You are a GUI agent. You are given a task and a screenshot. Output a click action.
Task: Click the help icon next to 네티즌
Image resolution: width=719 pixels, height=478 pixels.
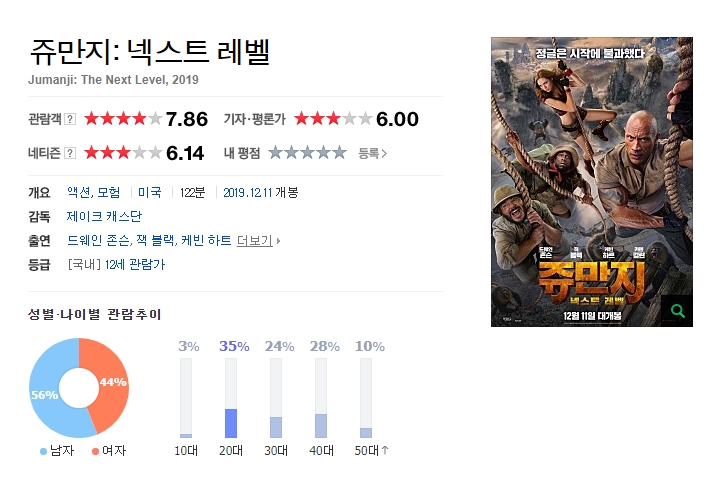[x=70, y=153]
